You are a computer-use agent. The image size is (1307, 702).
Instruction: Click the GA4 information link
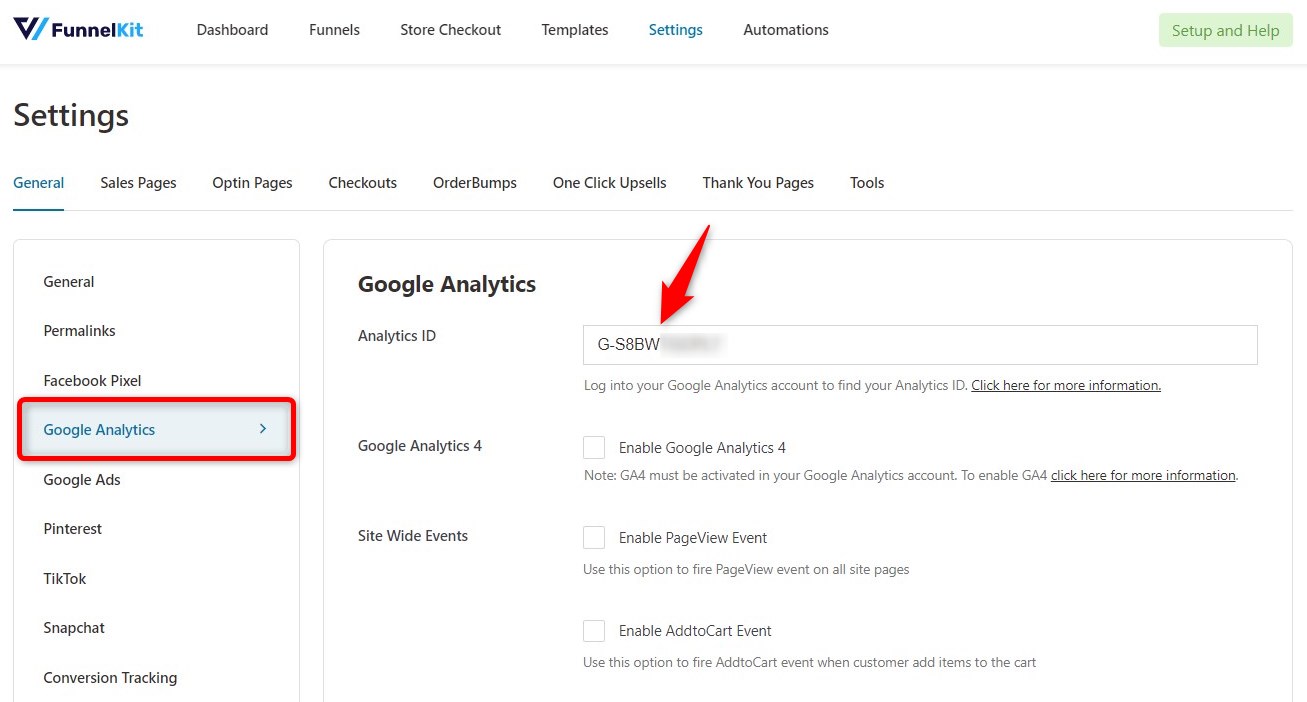click(x=1143, y=475)
